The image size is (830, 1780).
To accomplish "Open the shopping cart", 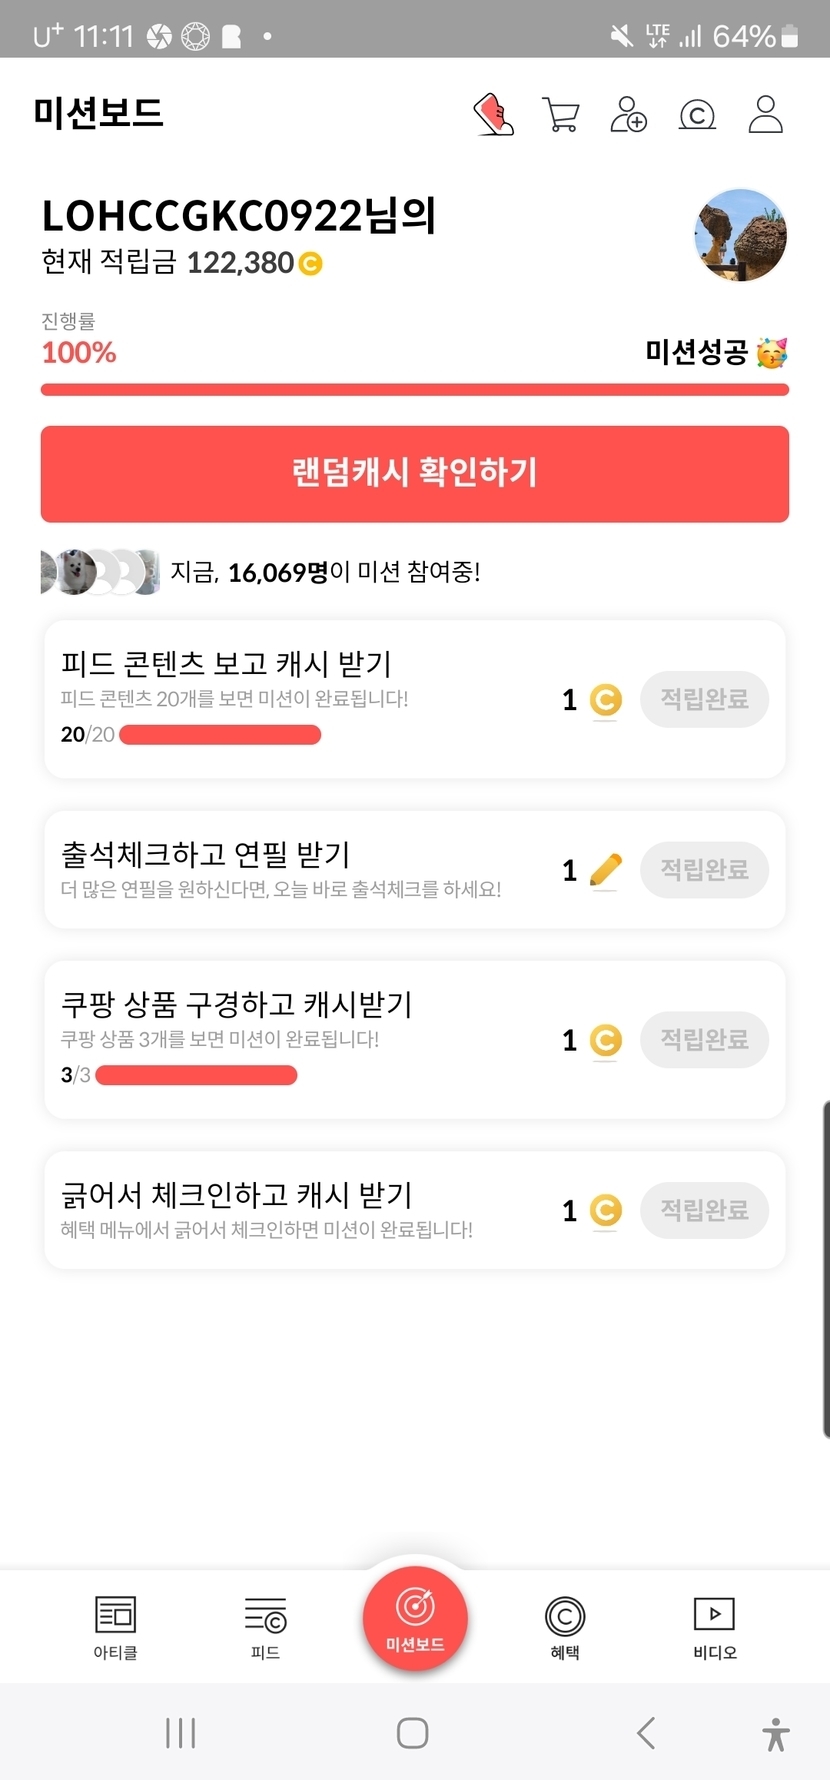I will [560, 115].
